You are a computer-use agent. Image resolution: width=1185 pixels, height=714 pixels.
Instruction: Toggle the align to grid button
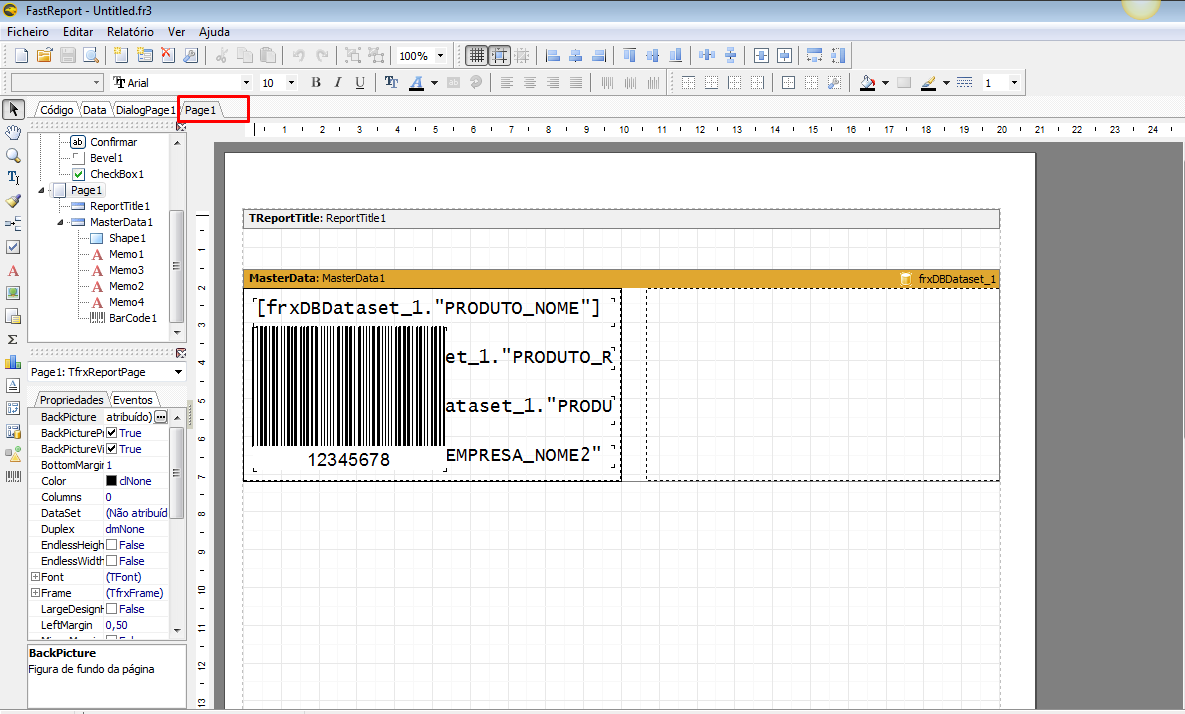(500, 55)
